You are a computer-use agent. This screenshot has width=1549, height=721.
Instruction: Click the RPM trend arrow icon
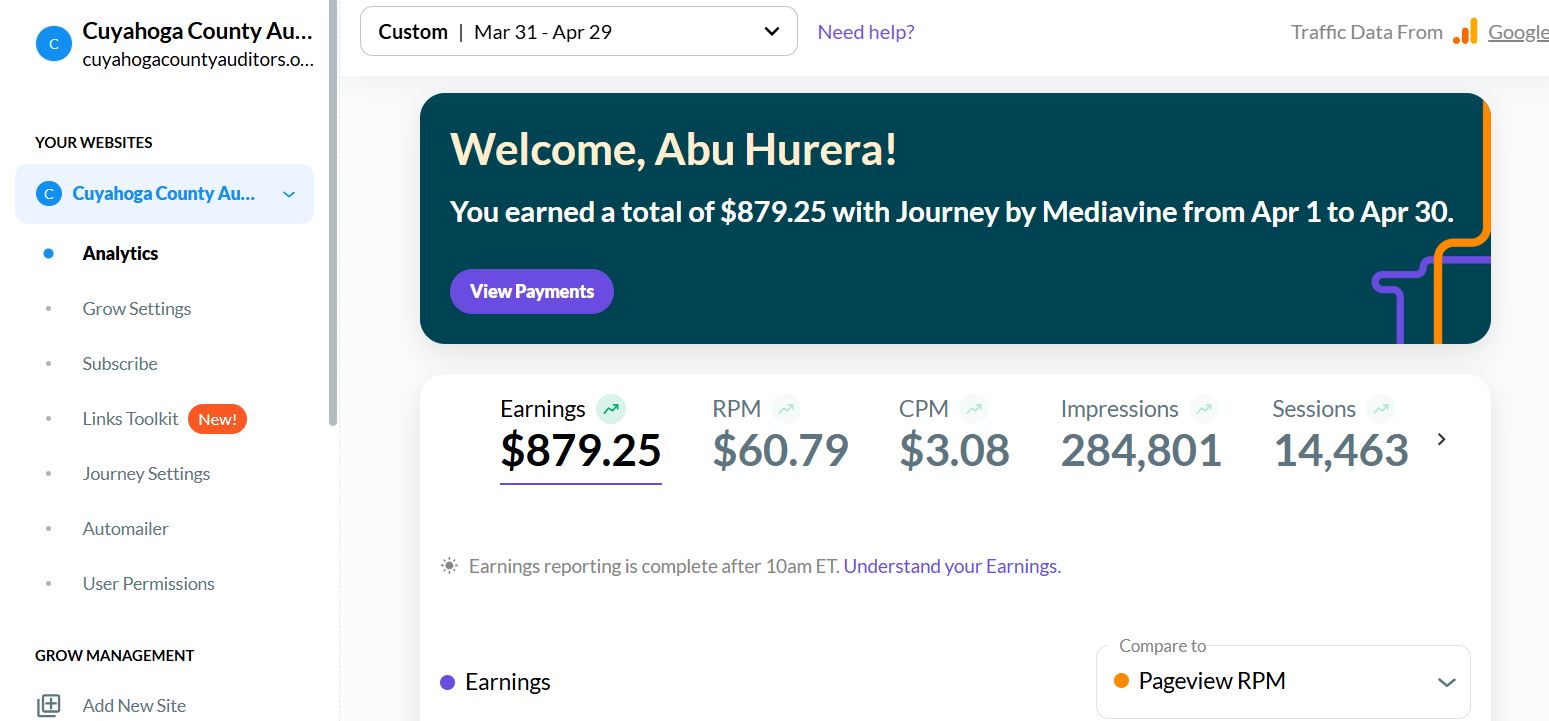pos(787,408)
